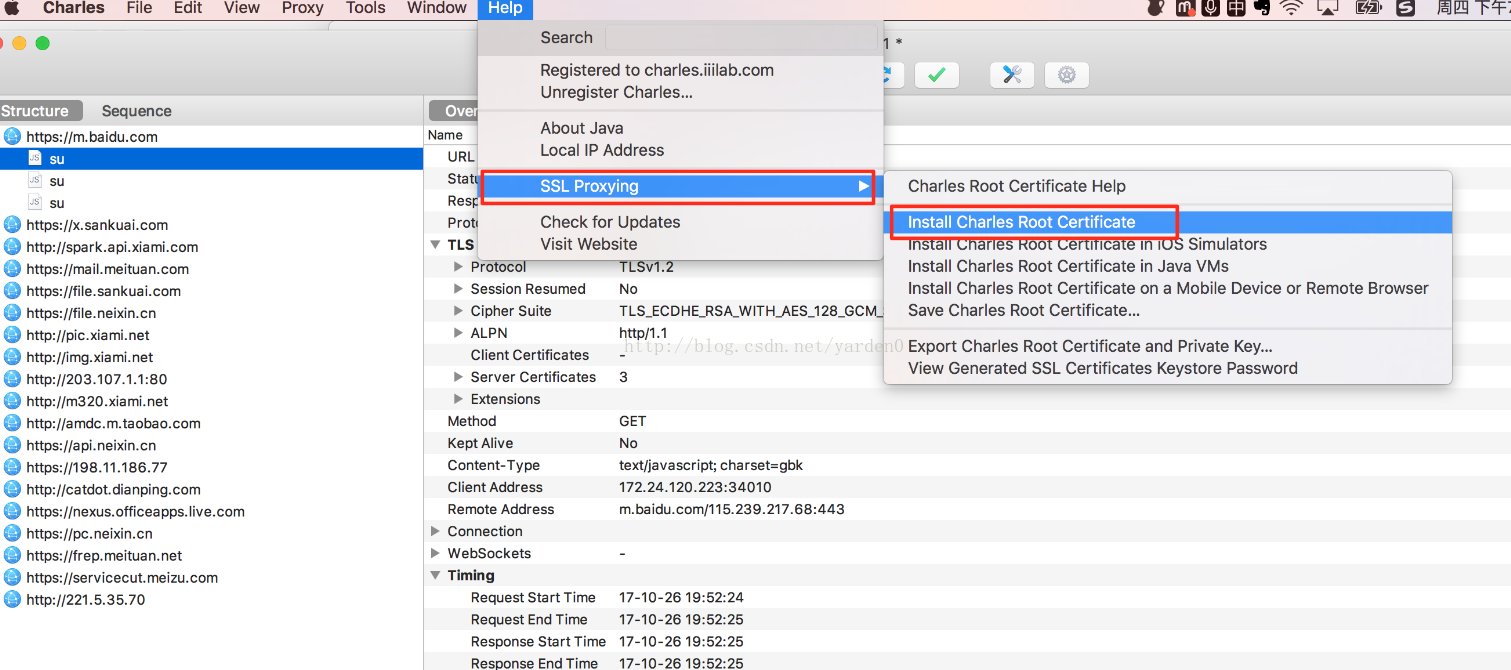Click the JS file icon of highlighted su row
The height and width of the screenshot is (670, 1511).
[x=35, y=158]
